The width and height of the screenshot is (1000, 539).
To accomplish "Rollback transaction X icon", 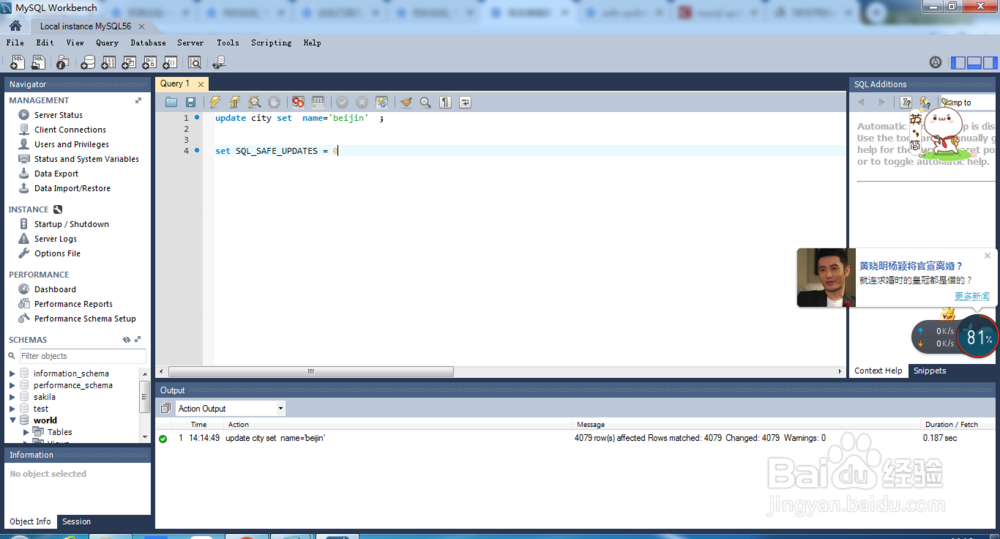I will pos(362,102).
